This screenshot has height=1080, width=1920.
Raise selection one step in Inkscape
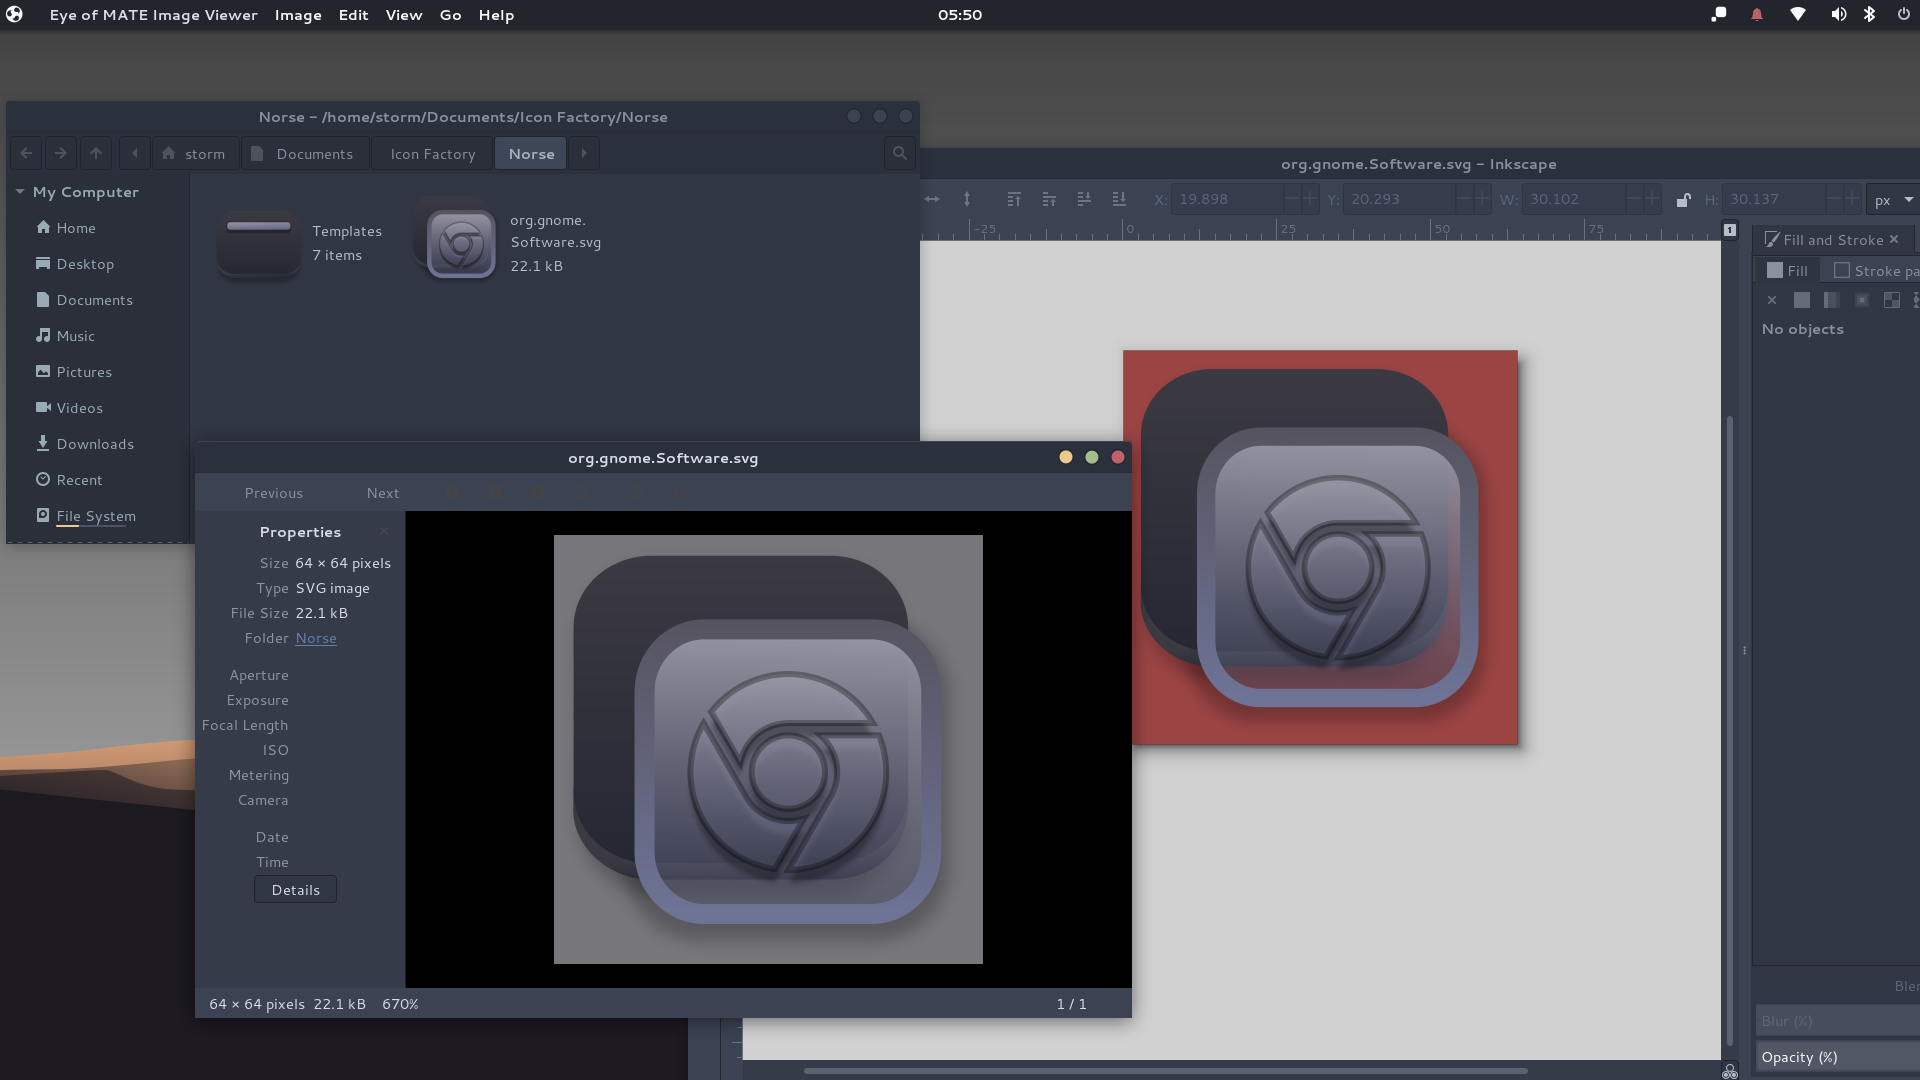[x=1049, y=199]
